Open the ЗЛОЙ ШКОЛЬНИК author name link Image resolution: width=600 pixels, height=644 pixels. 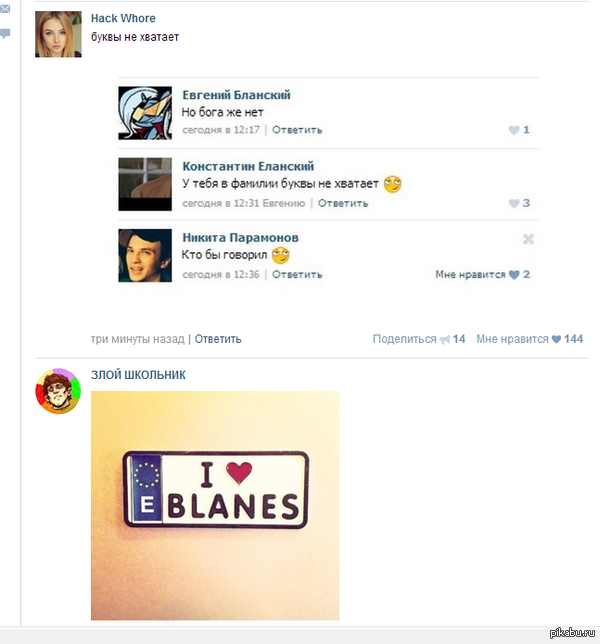pos(138,375)
